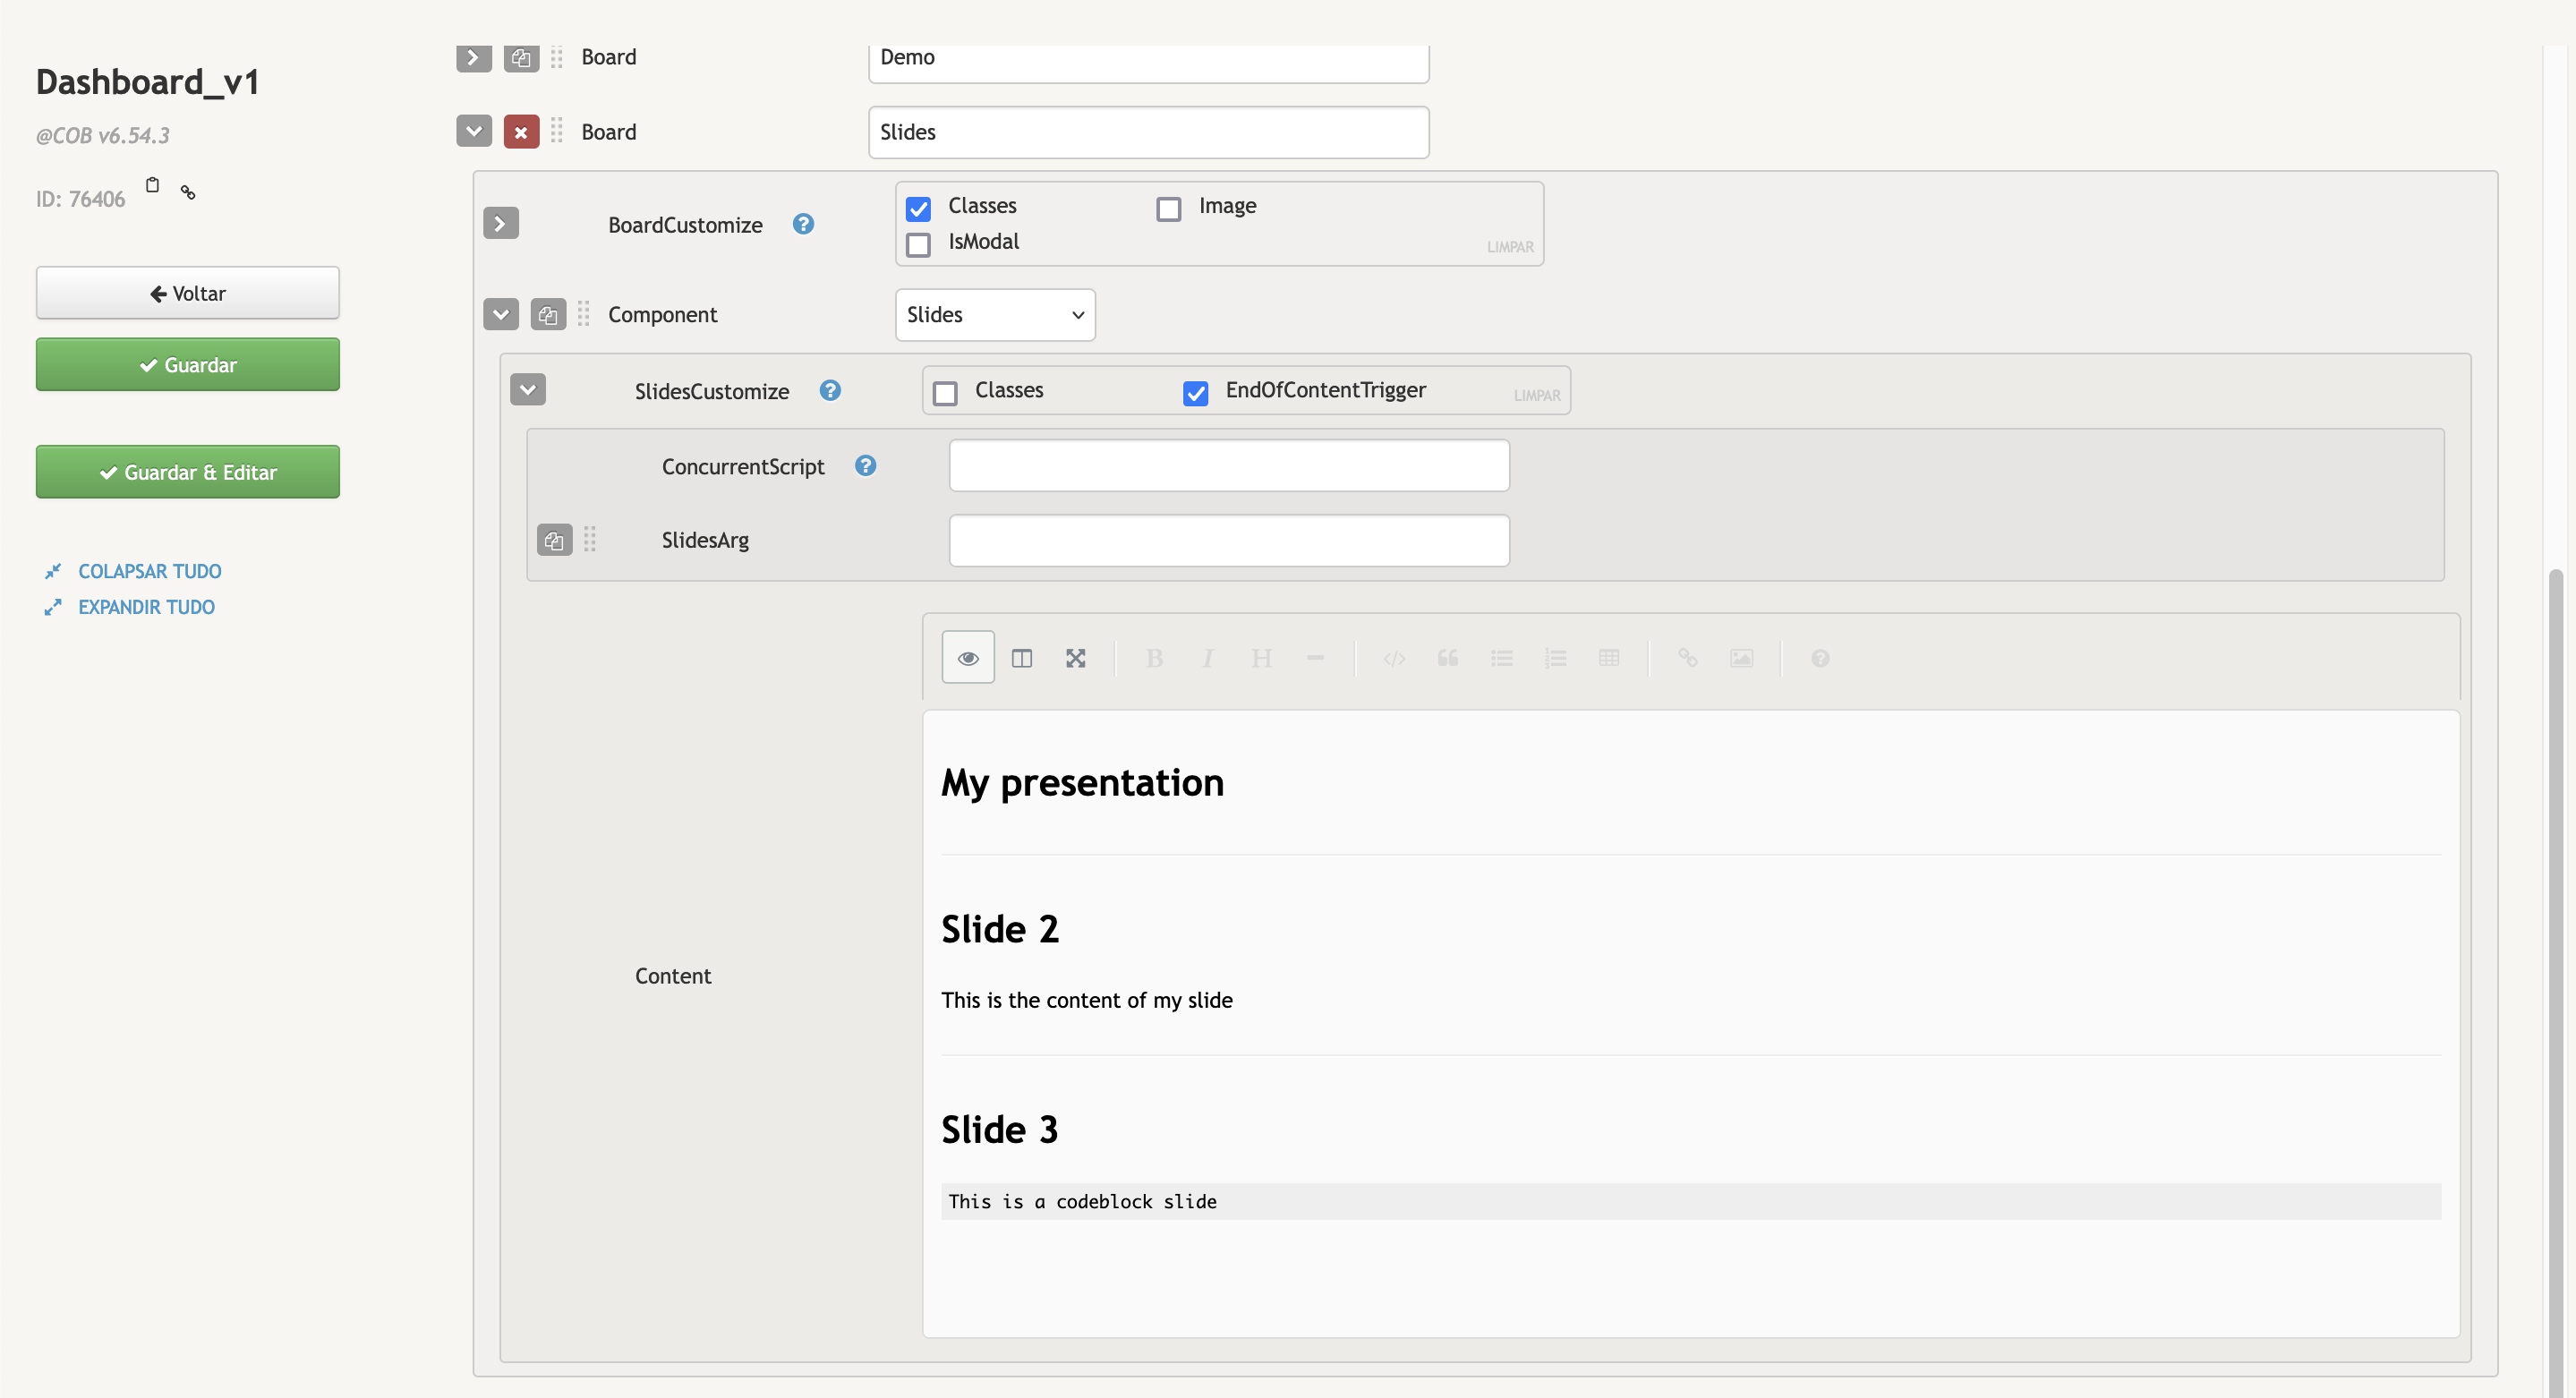Uncheck BoardCustomize Classes checkbox

tap(918, 208)
